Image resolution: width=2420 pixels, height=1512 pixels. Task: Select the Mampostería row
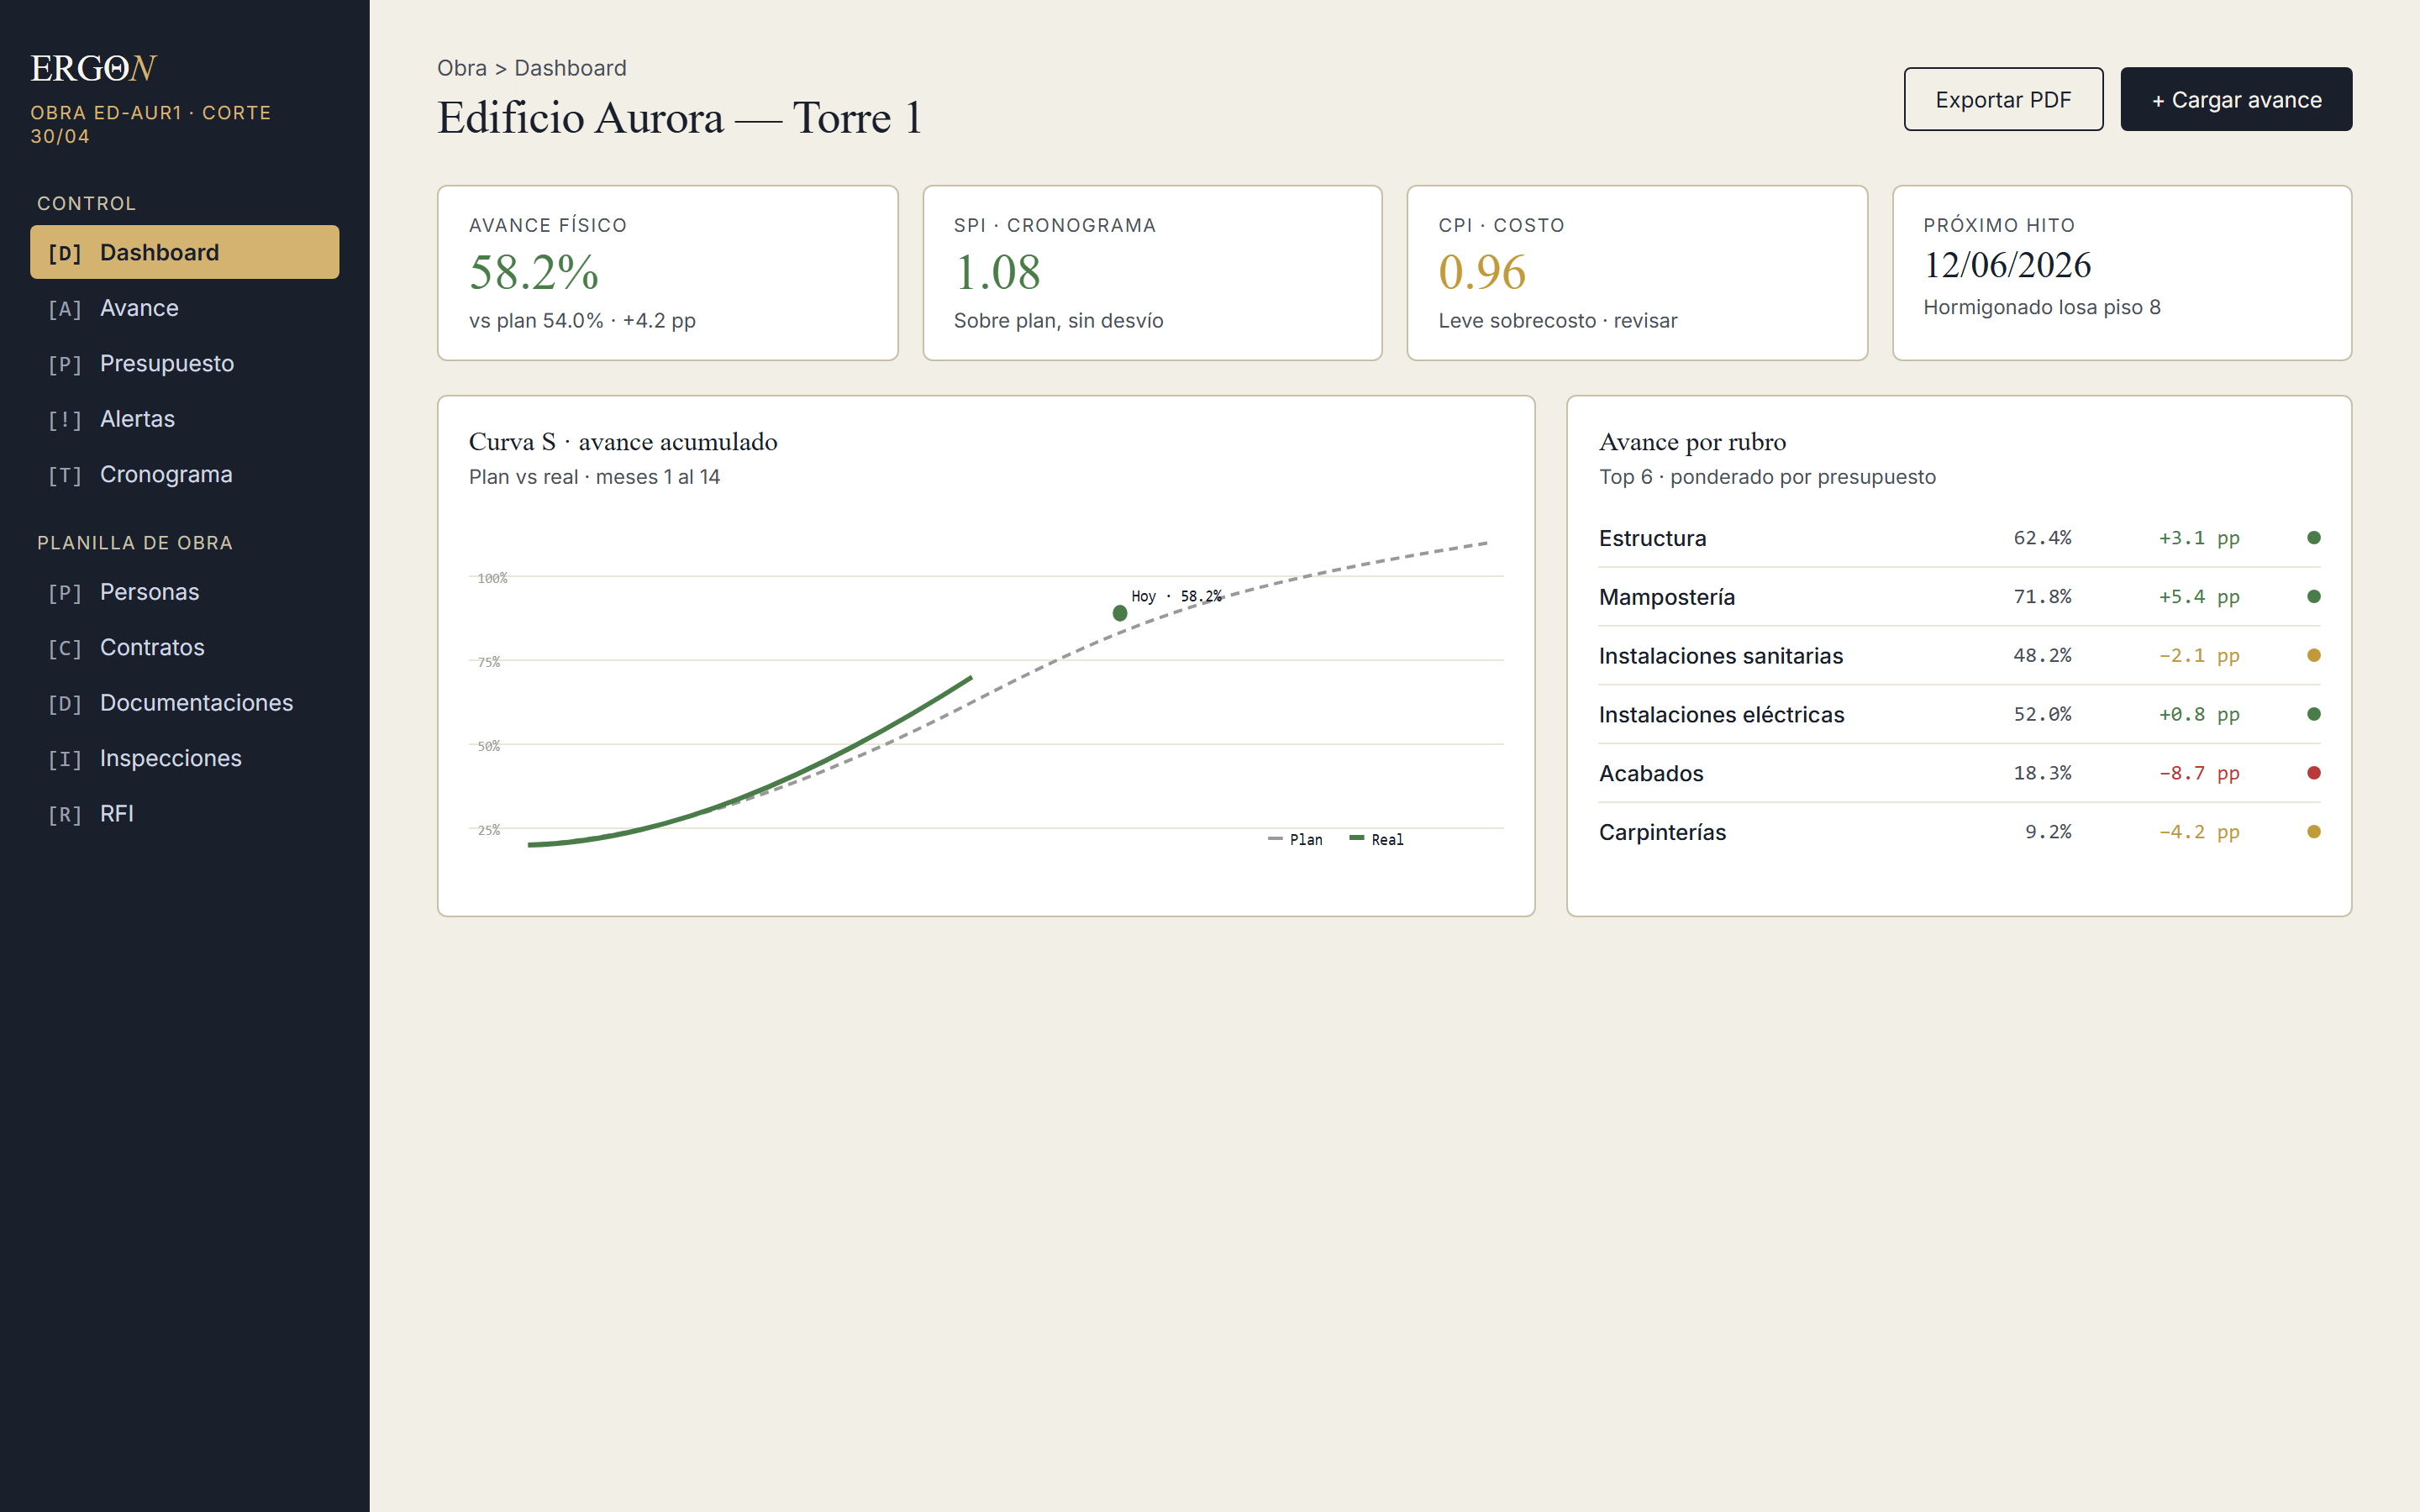1959,597
